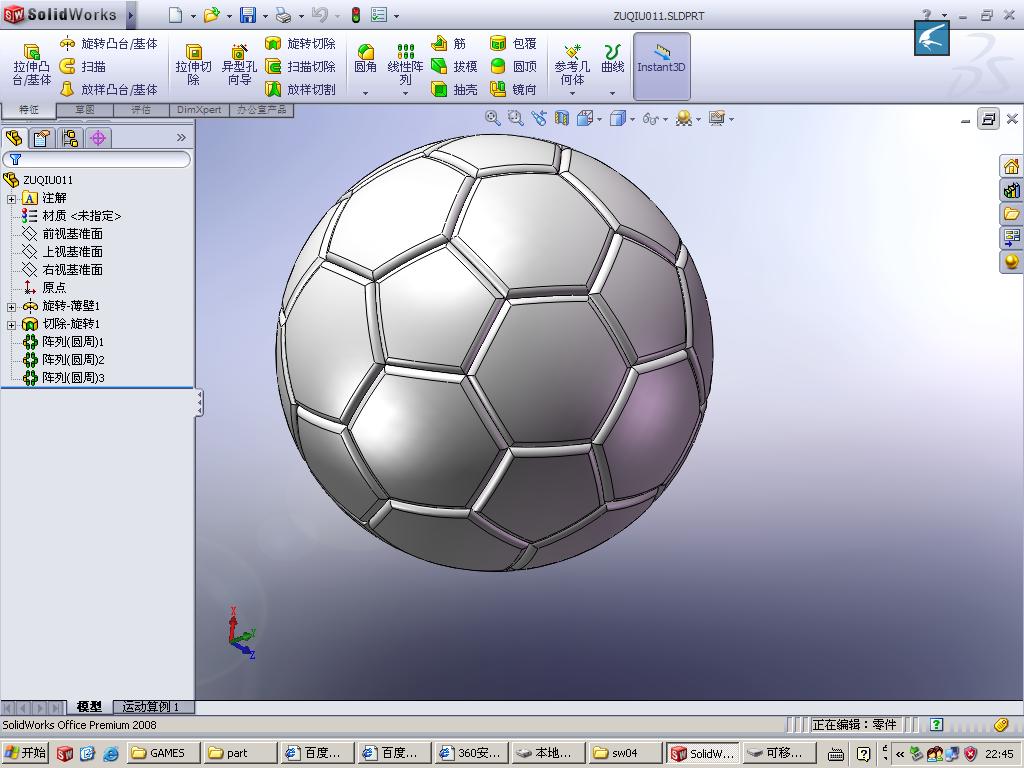This screenshot has height=768, width=1024.
Task: Expand the Linear Pattern dropdown arrow
Action: 405,93
